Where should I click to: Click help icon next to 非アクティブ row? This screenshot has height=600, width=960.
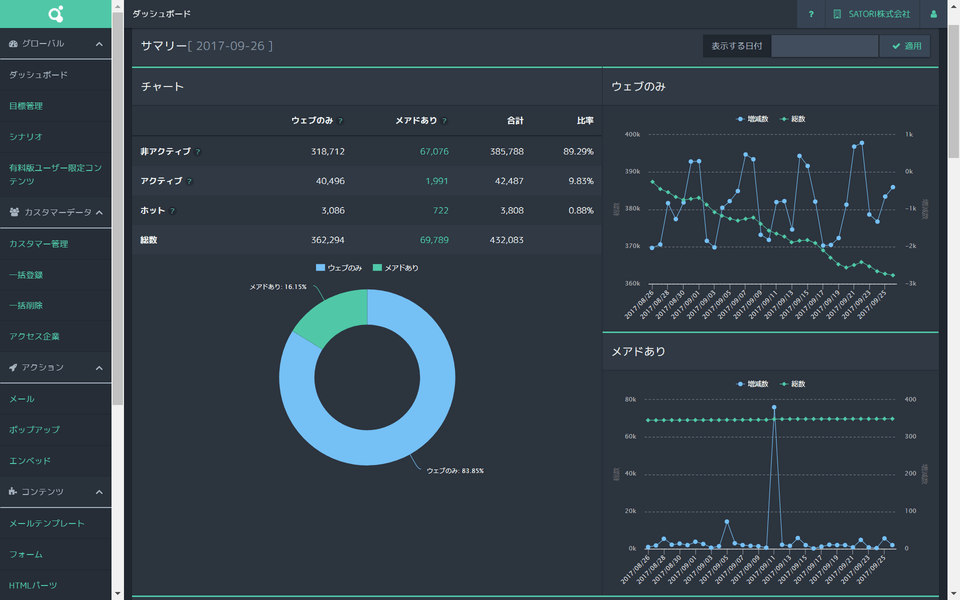click(x=198, y=152)
